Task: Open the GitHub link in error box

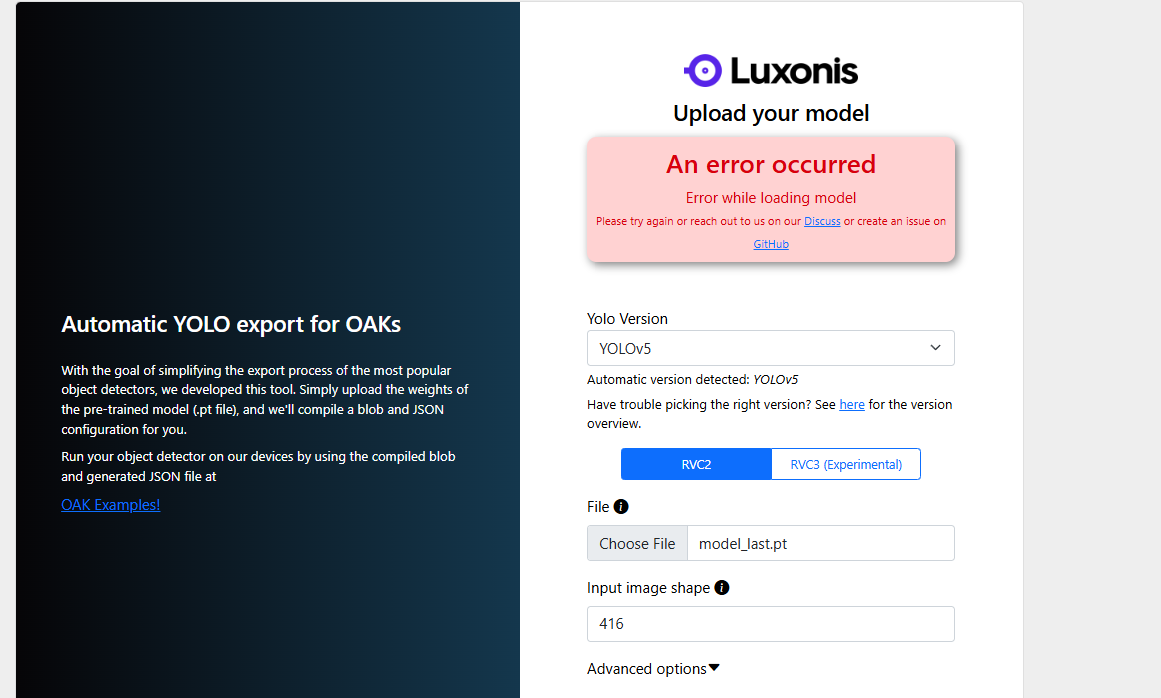Action: (771, 244)
